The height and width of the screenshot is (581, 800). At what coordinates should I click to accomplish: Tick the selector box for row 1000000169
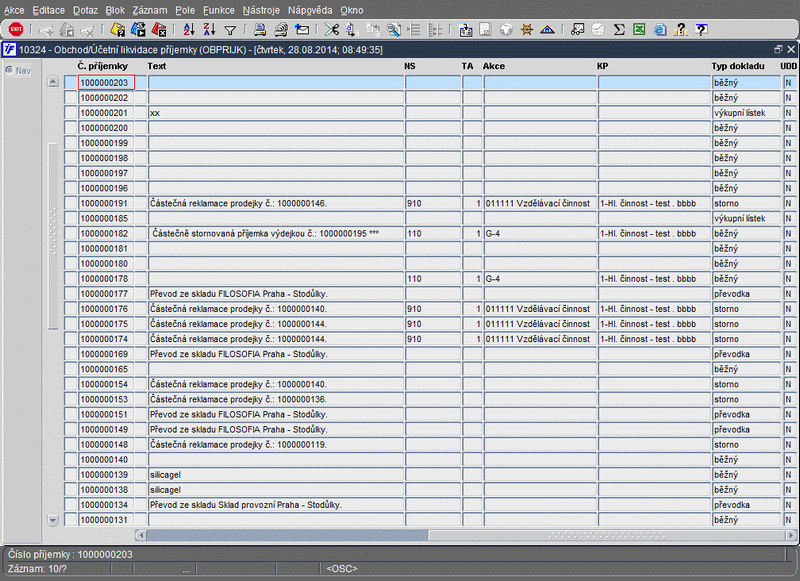[70, 353]
